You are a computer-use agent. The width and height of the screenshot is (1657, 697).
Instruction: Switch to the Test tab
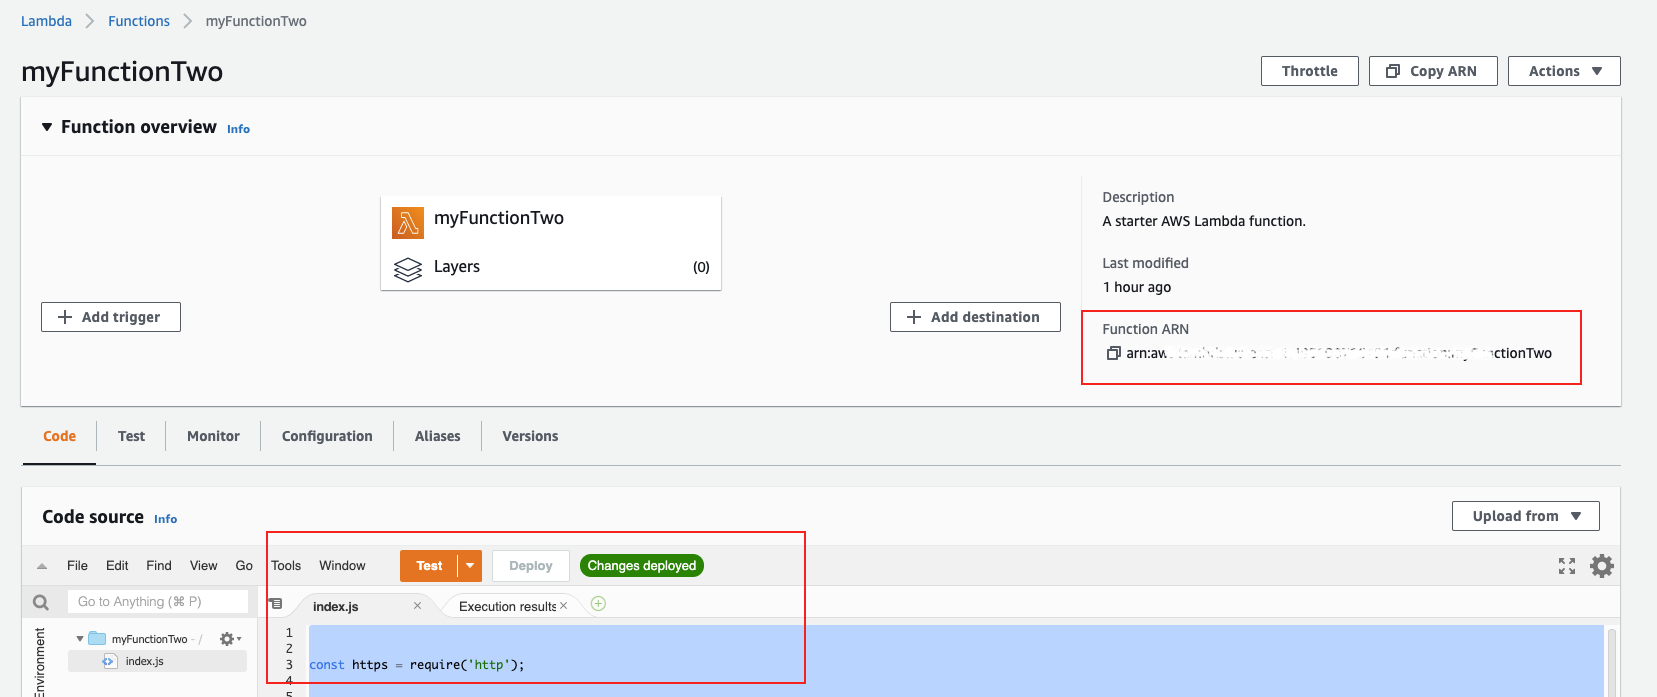[x=131, y=436]
